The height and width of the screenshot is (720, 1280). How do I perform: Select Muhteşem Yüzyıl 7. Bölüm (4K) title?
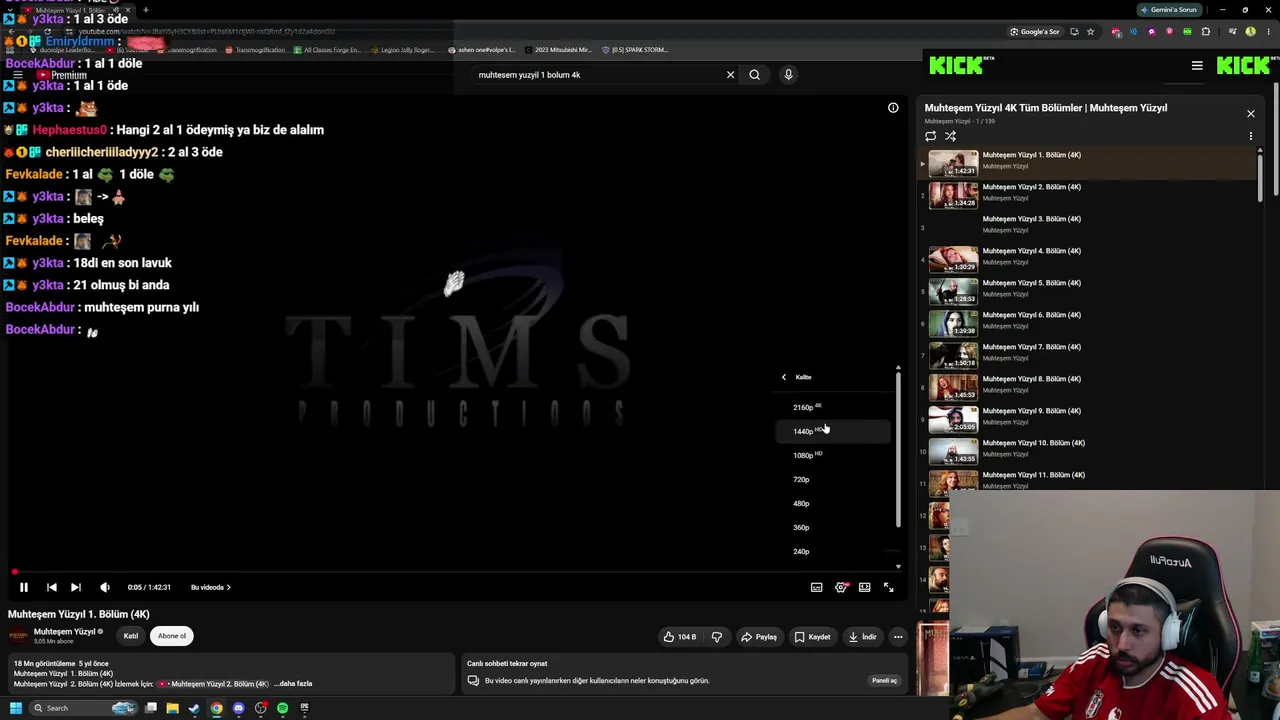pos(1031,347)
